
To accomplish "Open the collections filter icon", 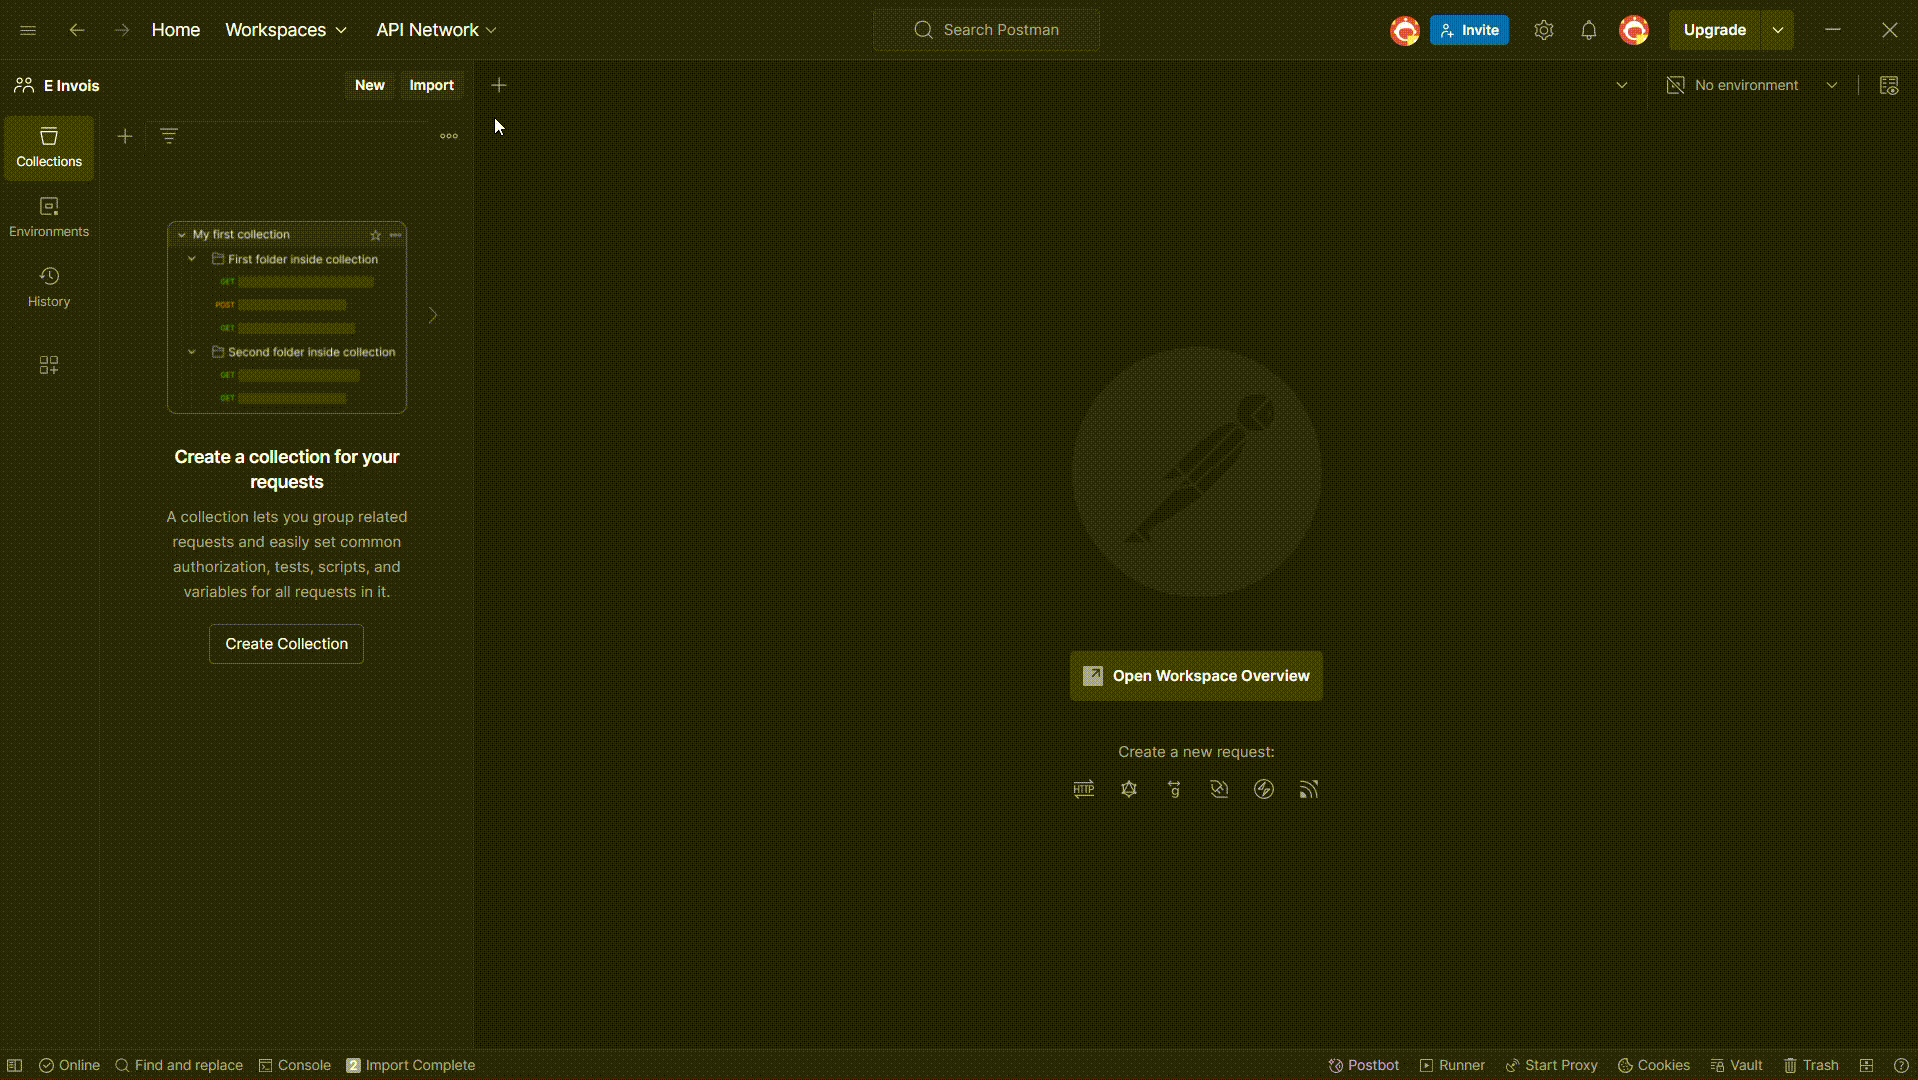I will (x=169, y=136).
